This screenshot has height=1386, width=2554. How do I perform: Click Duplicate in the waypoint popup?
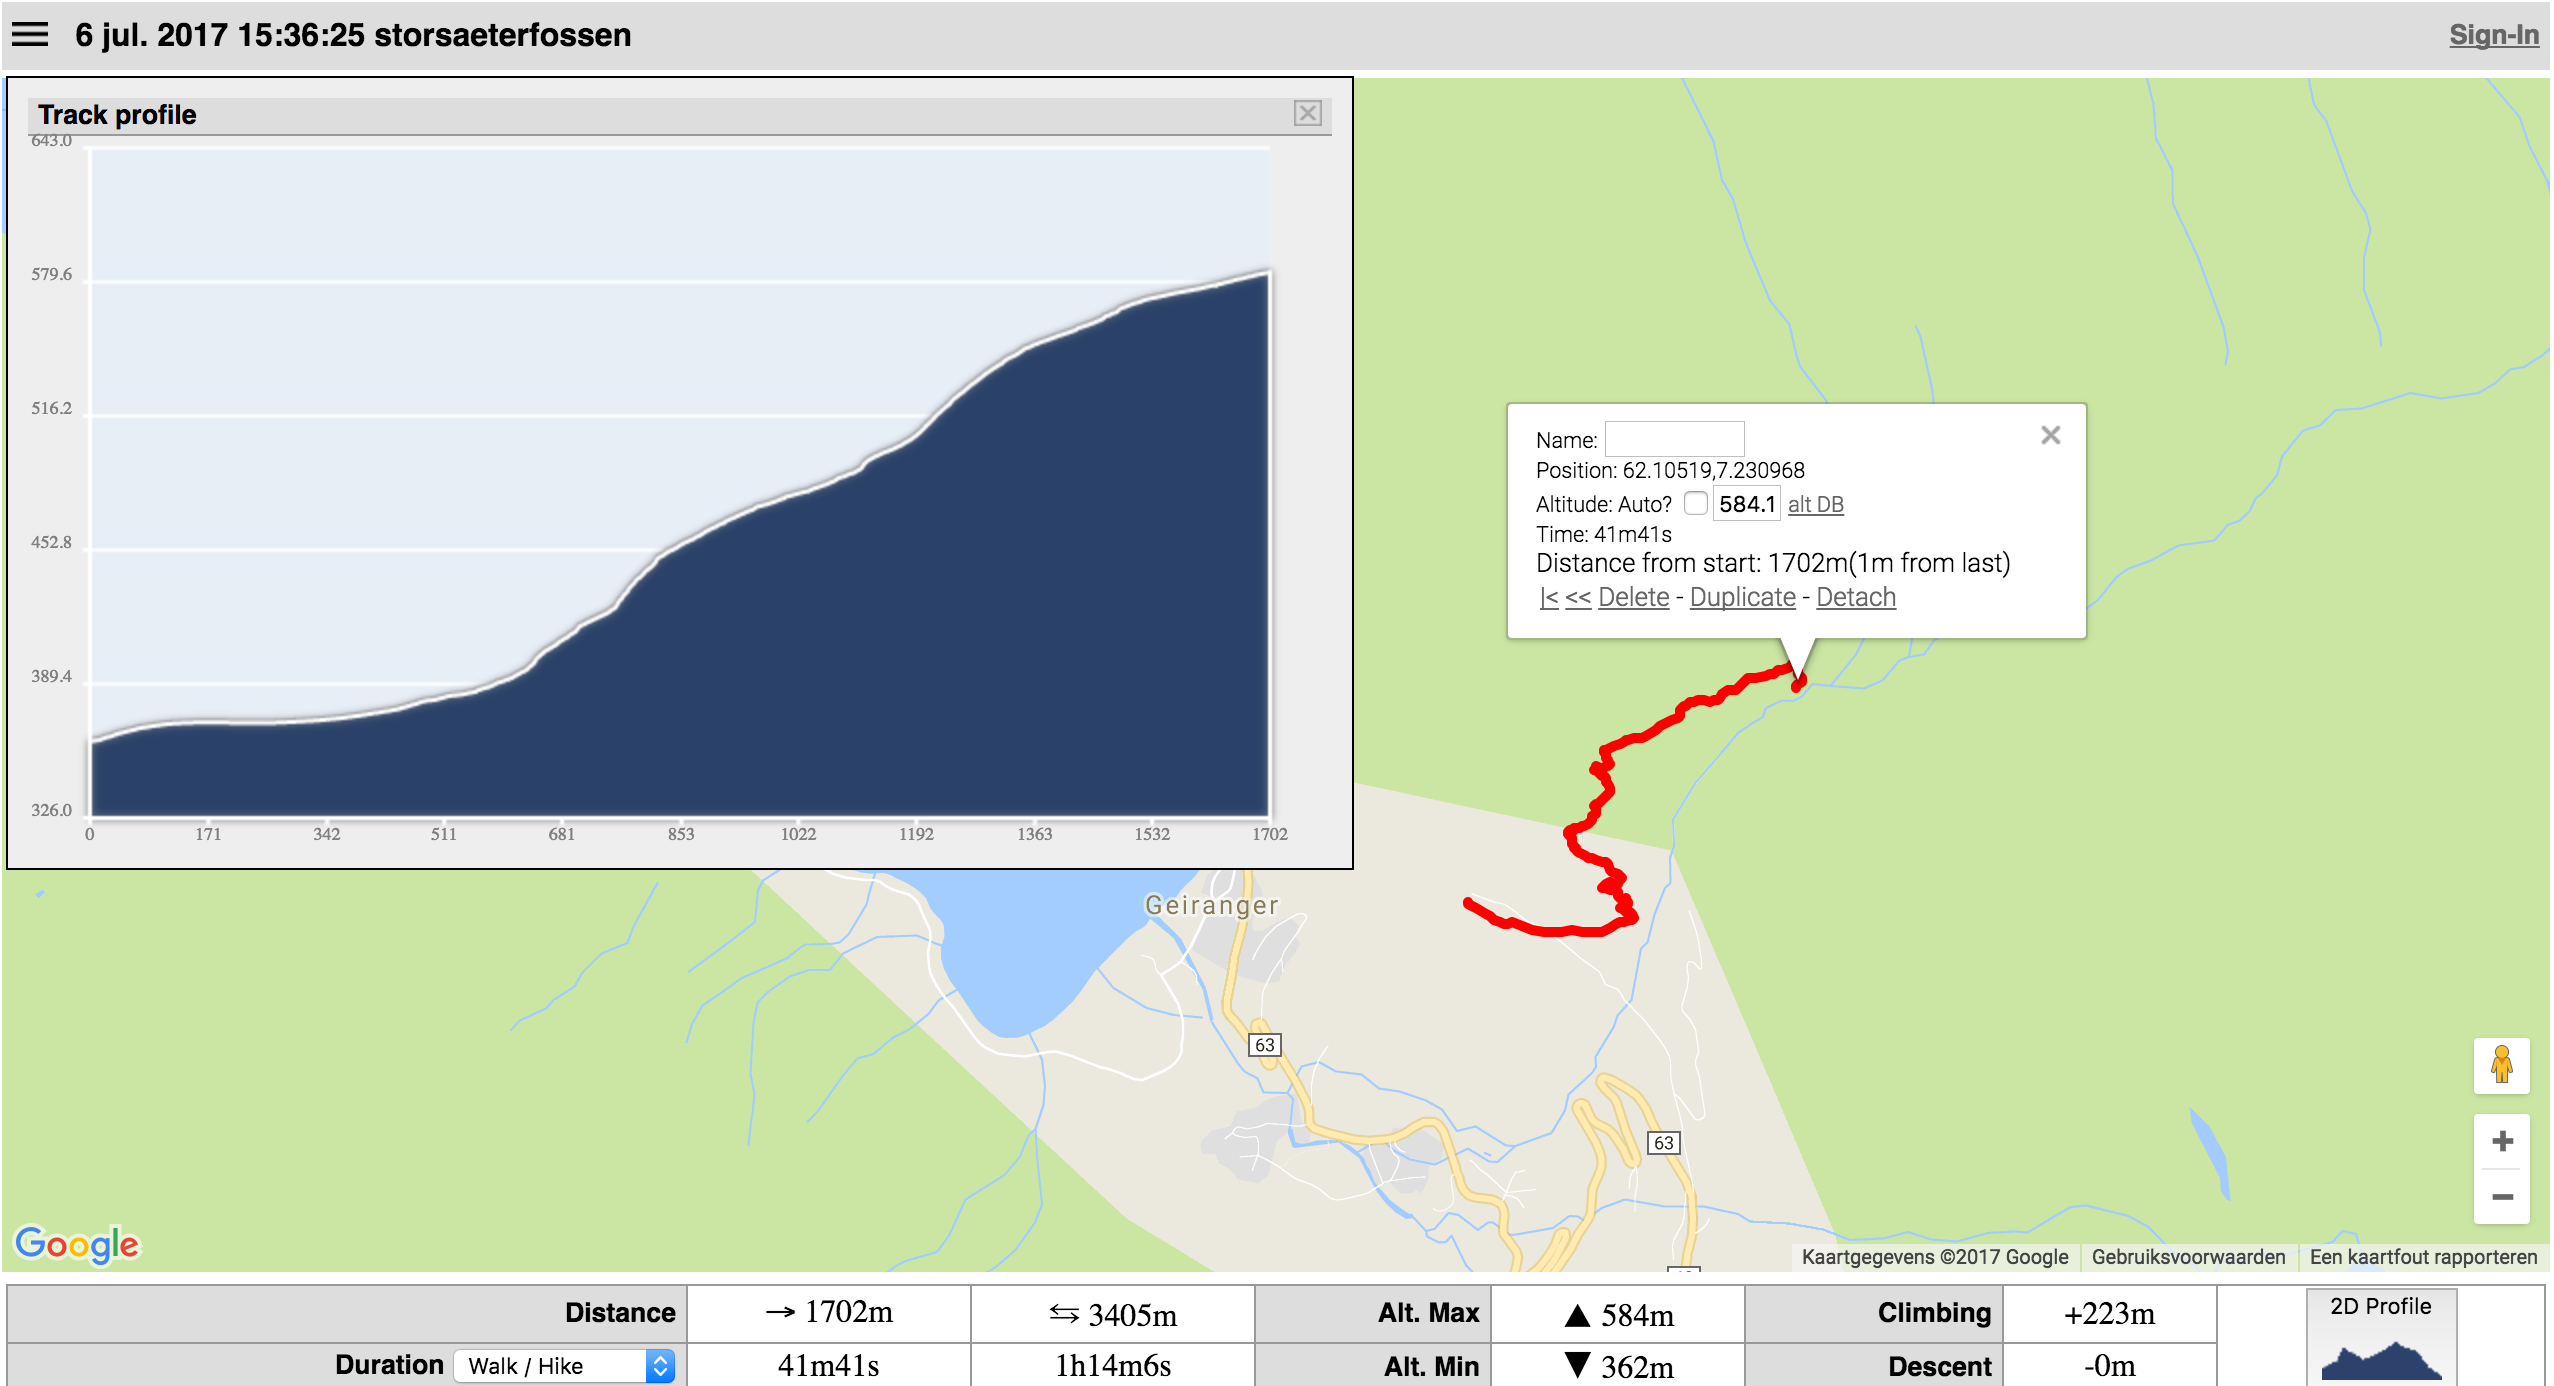click(x=1742, y=597)
